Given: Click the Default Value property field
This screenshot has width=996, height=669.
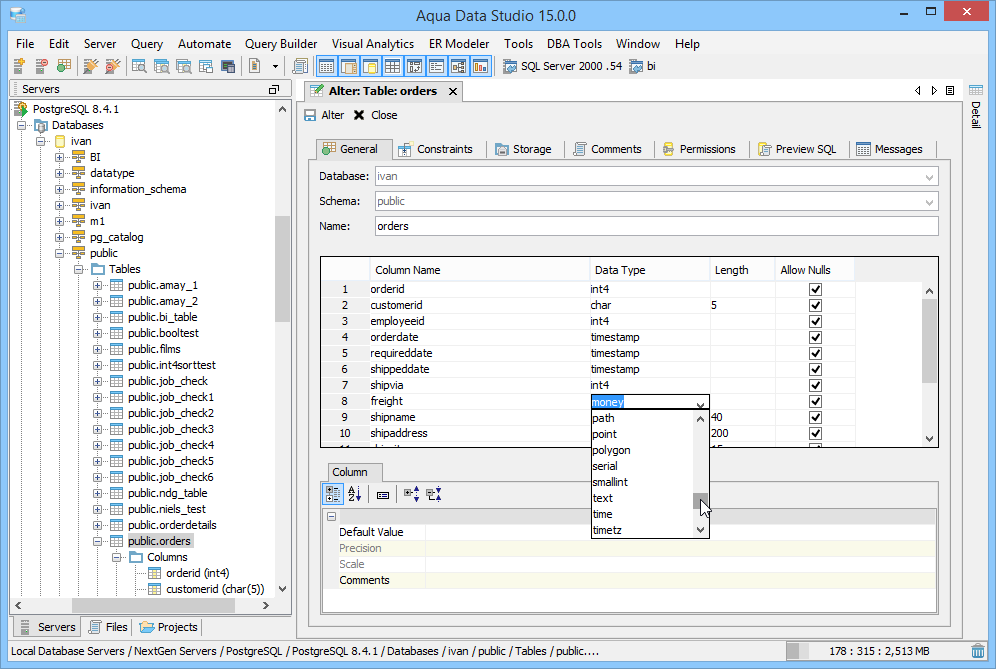Looking at the screenshot, I should click(680, 532).
